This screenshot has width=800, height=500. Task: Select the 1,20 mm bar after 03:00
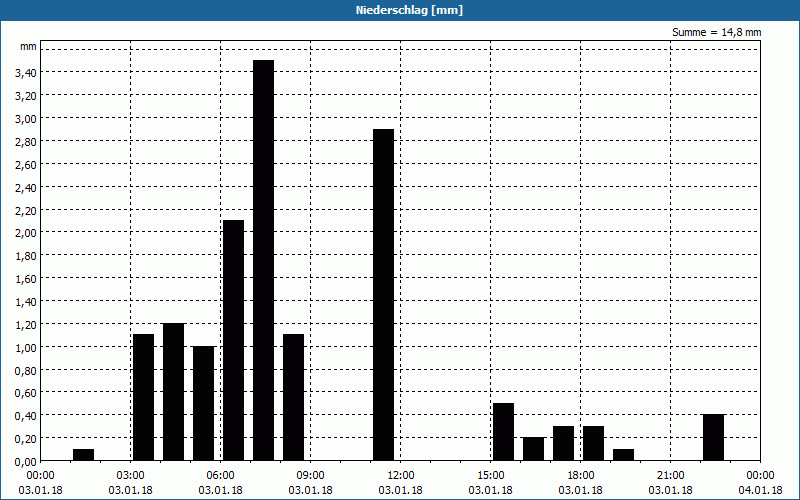click(173, 392)
